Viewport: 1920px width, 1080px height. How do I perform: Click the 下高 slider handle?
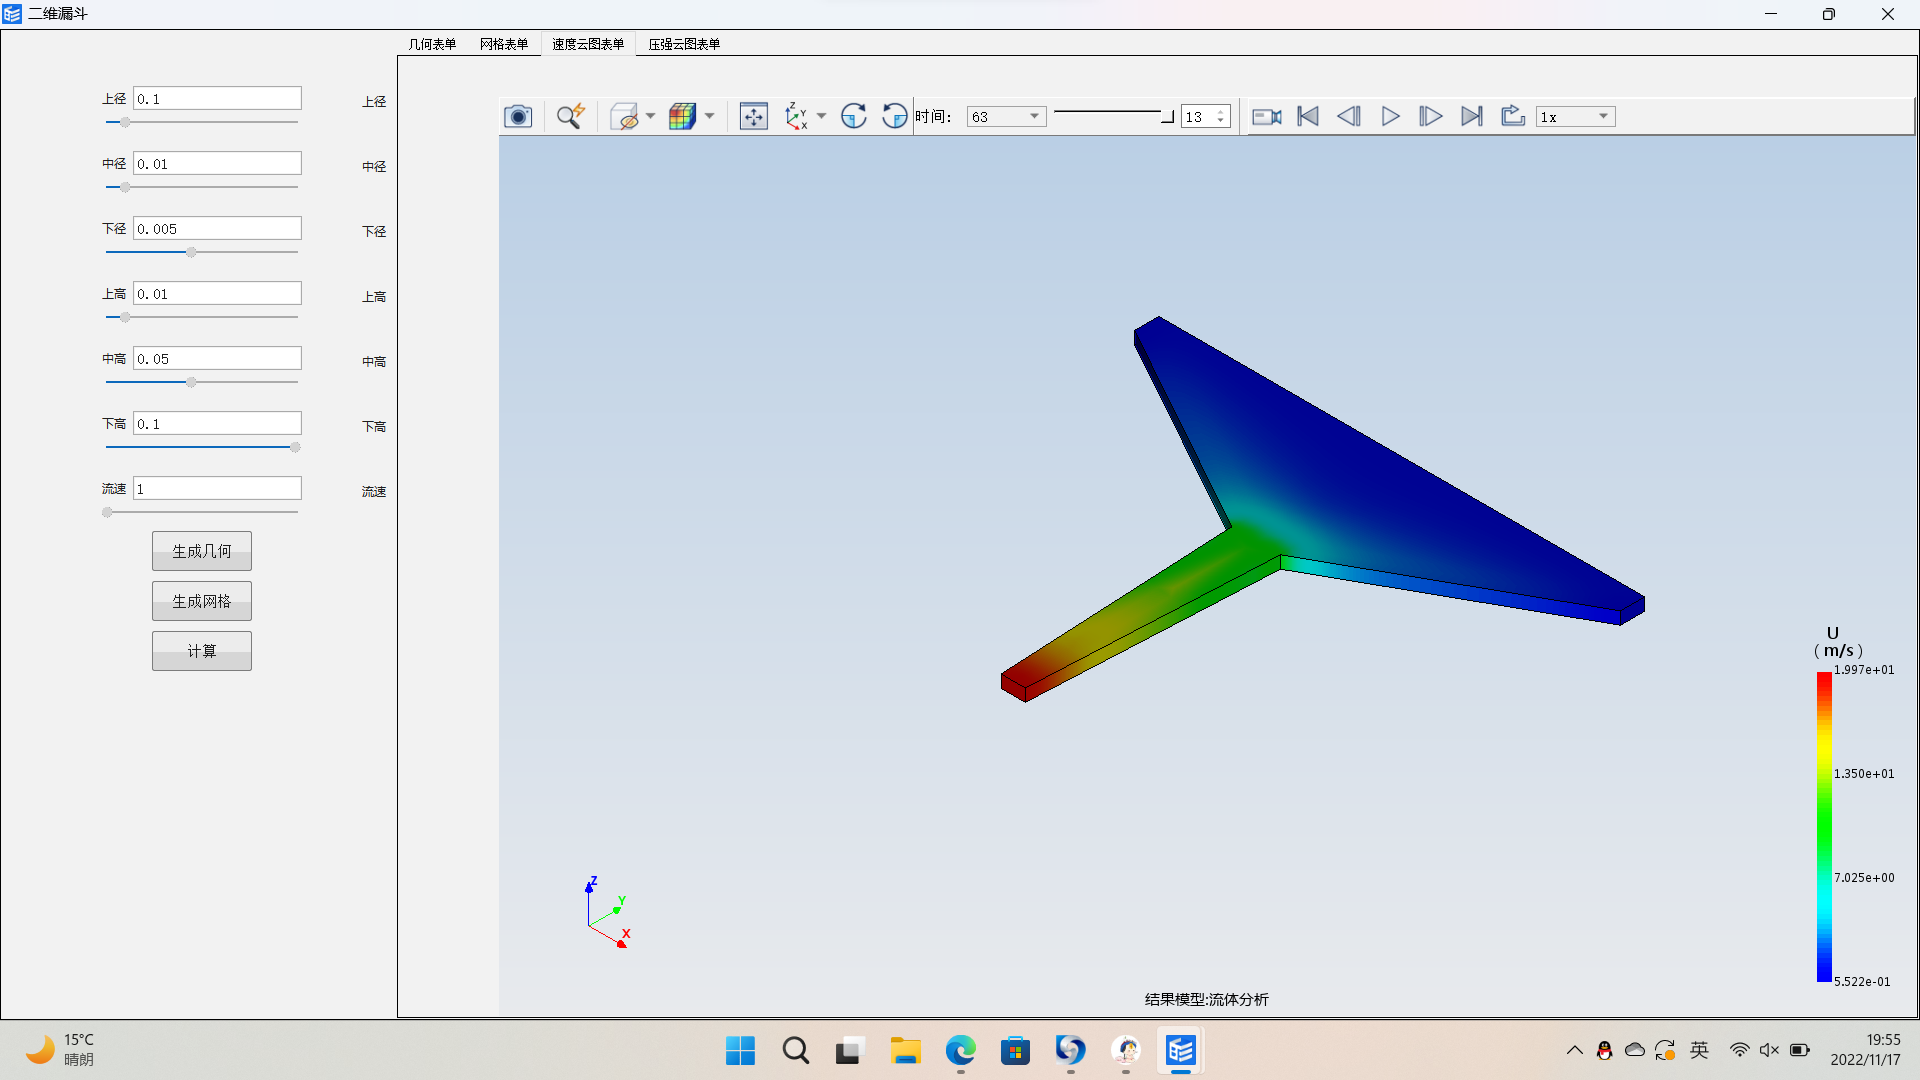point(295,447)
